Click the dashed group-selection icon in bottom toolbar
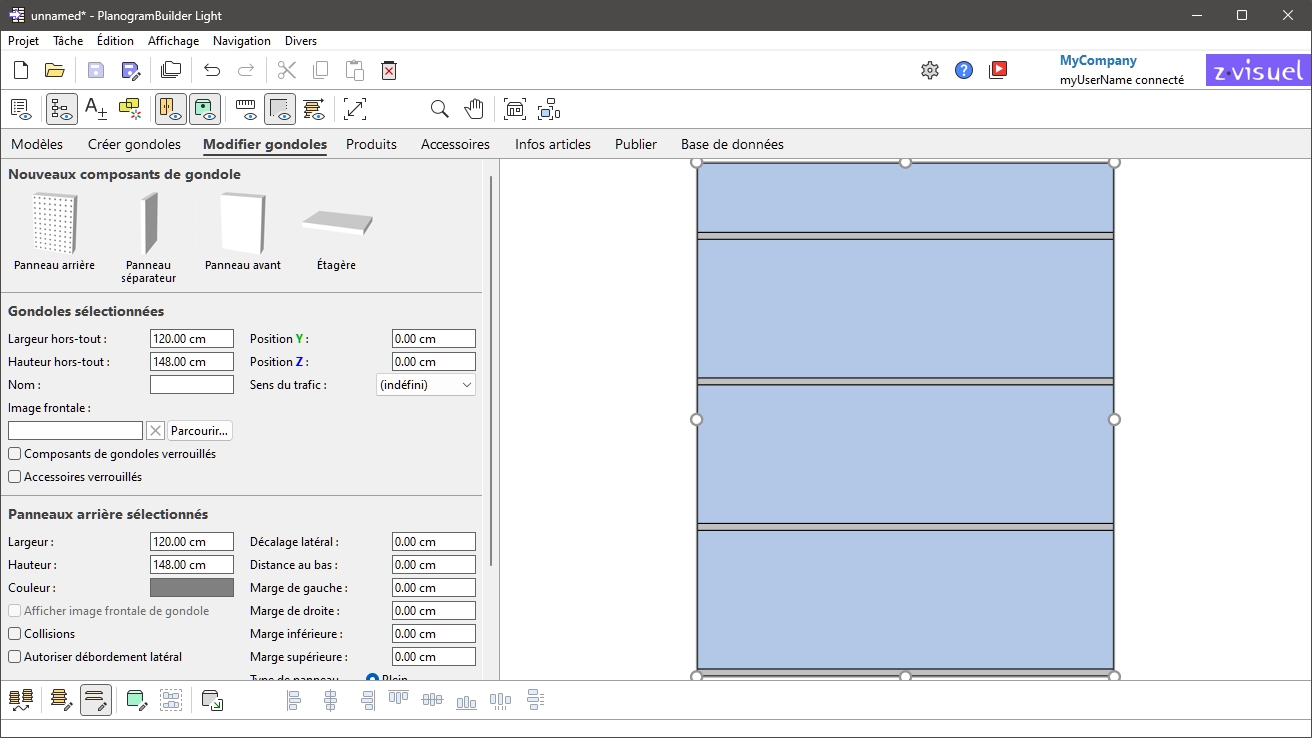 (171, 700)
